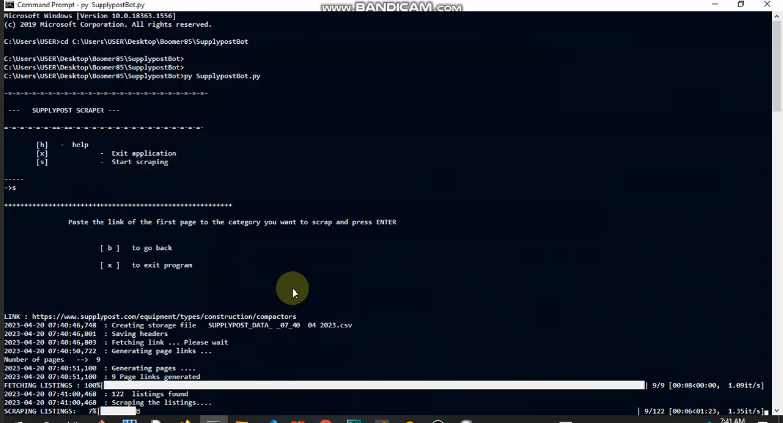Click the 'py SupplypostBot.py' command line
This screenshot has width=783, height=423.
132,76
